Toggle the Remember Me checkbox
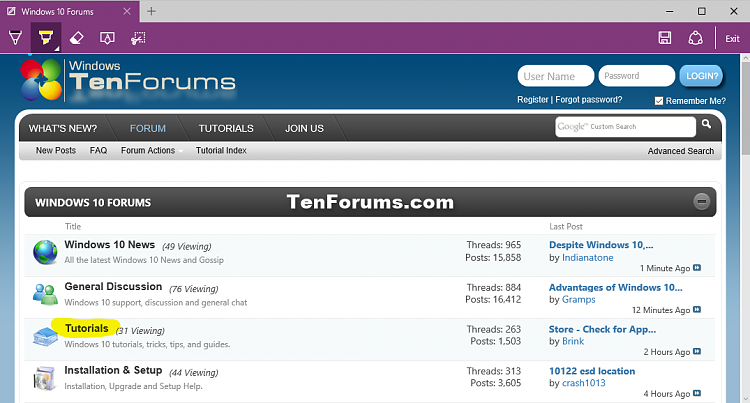This screenshot has height=403, width=750. click(x=659, y=101)
